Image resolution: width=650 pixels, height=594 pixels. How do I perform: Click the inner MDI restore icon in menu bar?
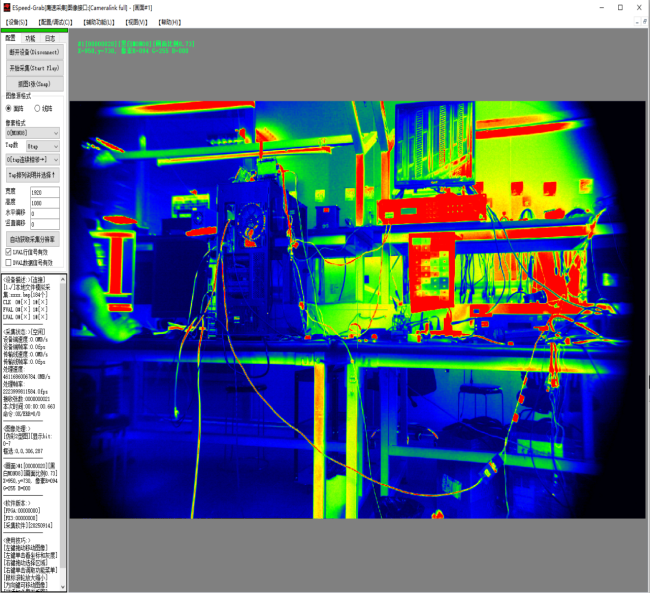[645, 22]
